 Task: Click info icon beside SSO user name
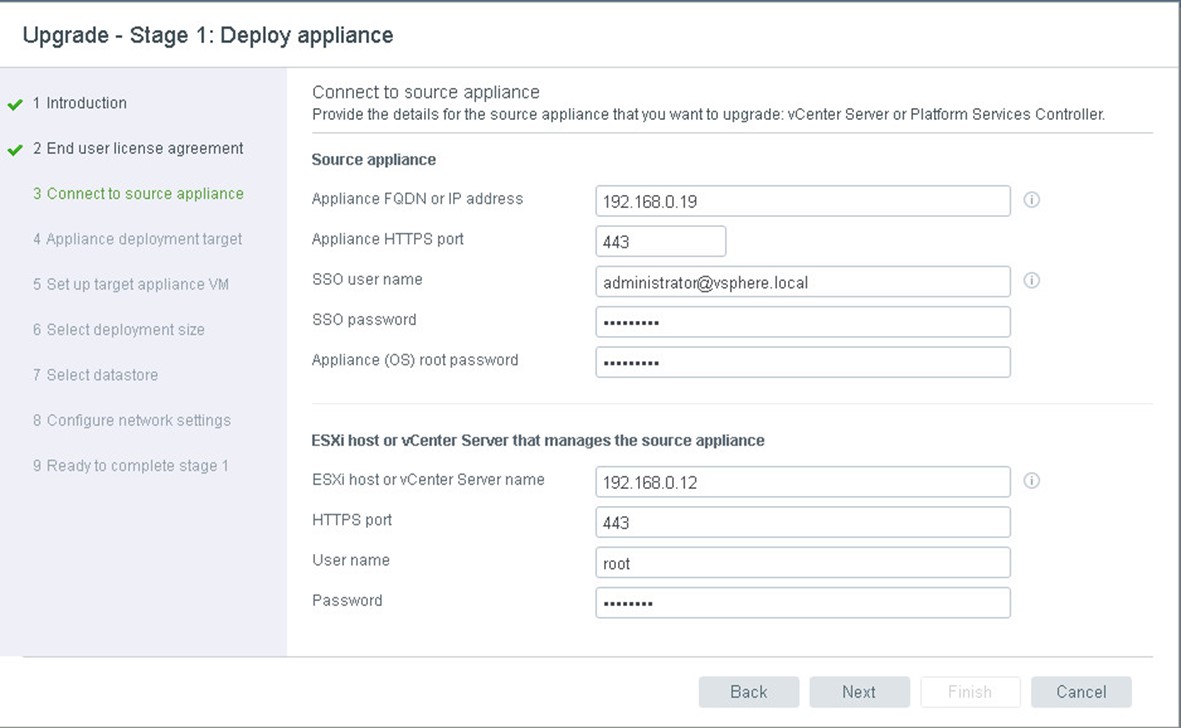click(x=1031, y=280)
